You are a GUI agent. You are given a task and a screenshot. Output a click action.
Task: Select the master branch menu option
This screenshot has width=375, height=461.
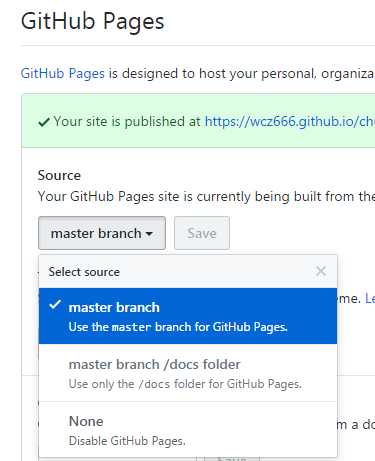coord(188,316)
